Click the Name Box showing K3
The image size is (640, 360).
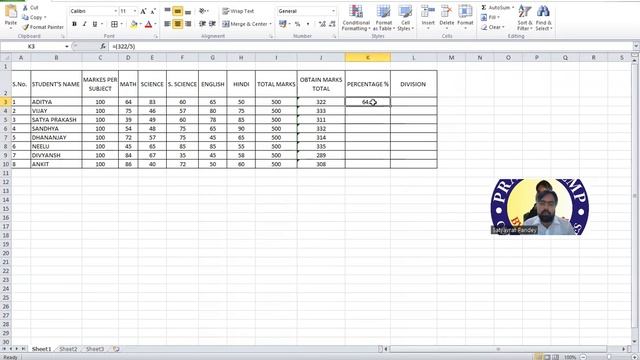pos(32,47)
